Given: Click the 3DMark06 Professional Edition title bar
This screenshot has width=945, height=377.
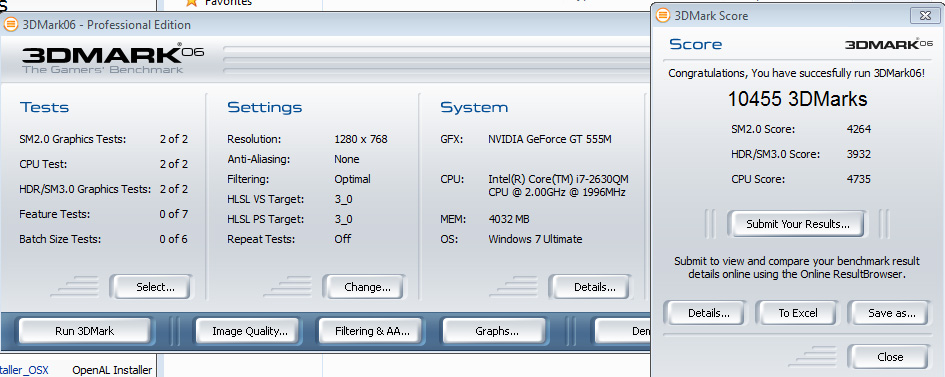Looking at the screenshot, I should (x=325, y=25).
